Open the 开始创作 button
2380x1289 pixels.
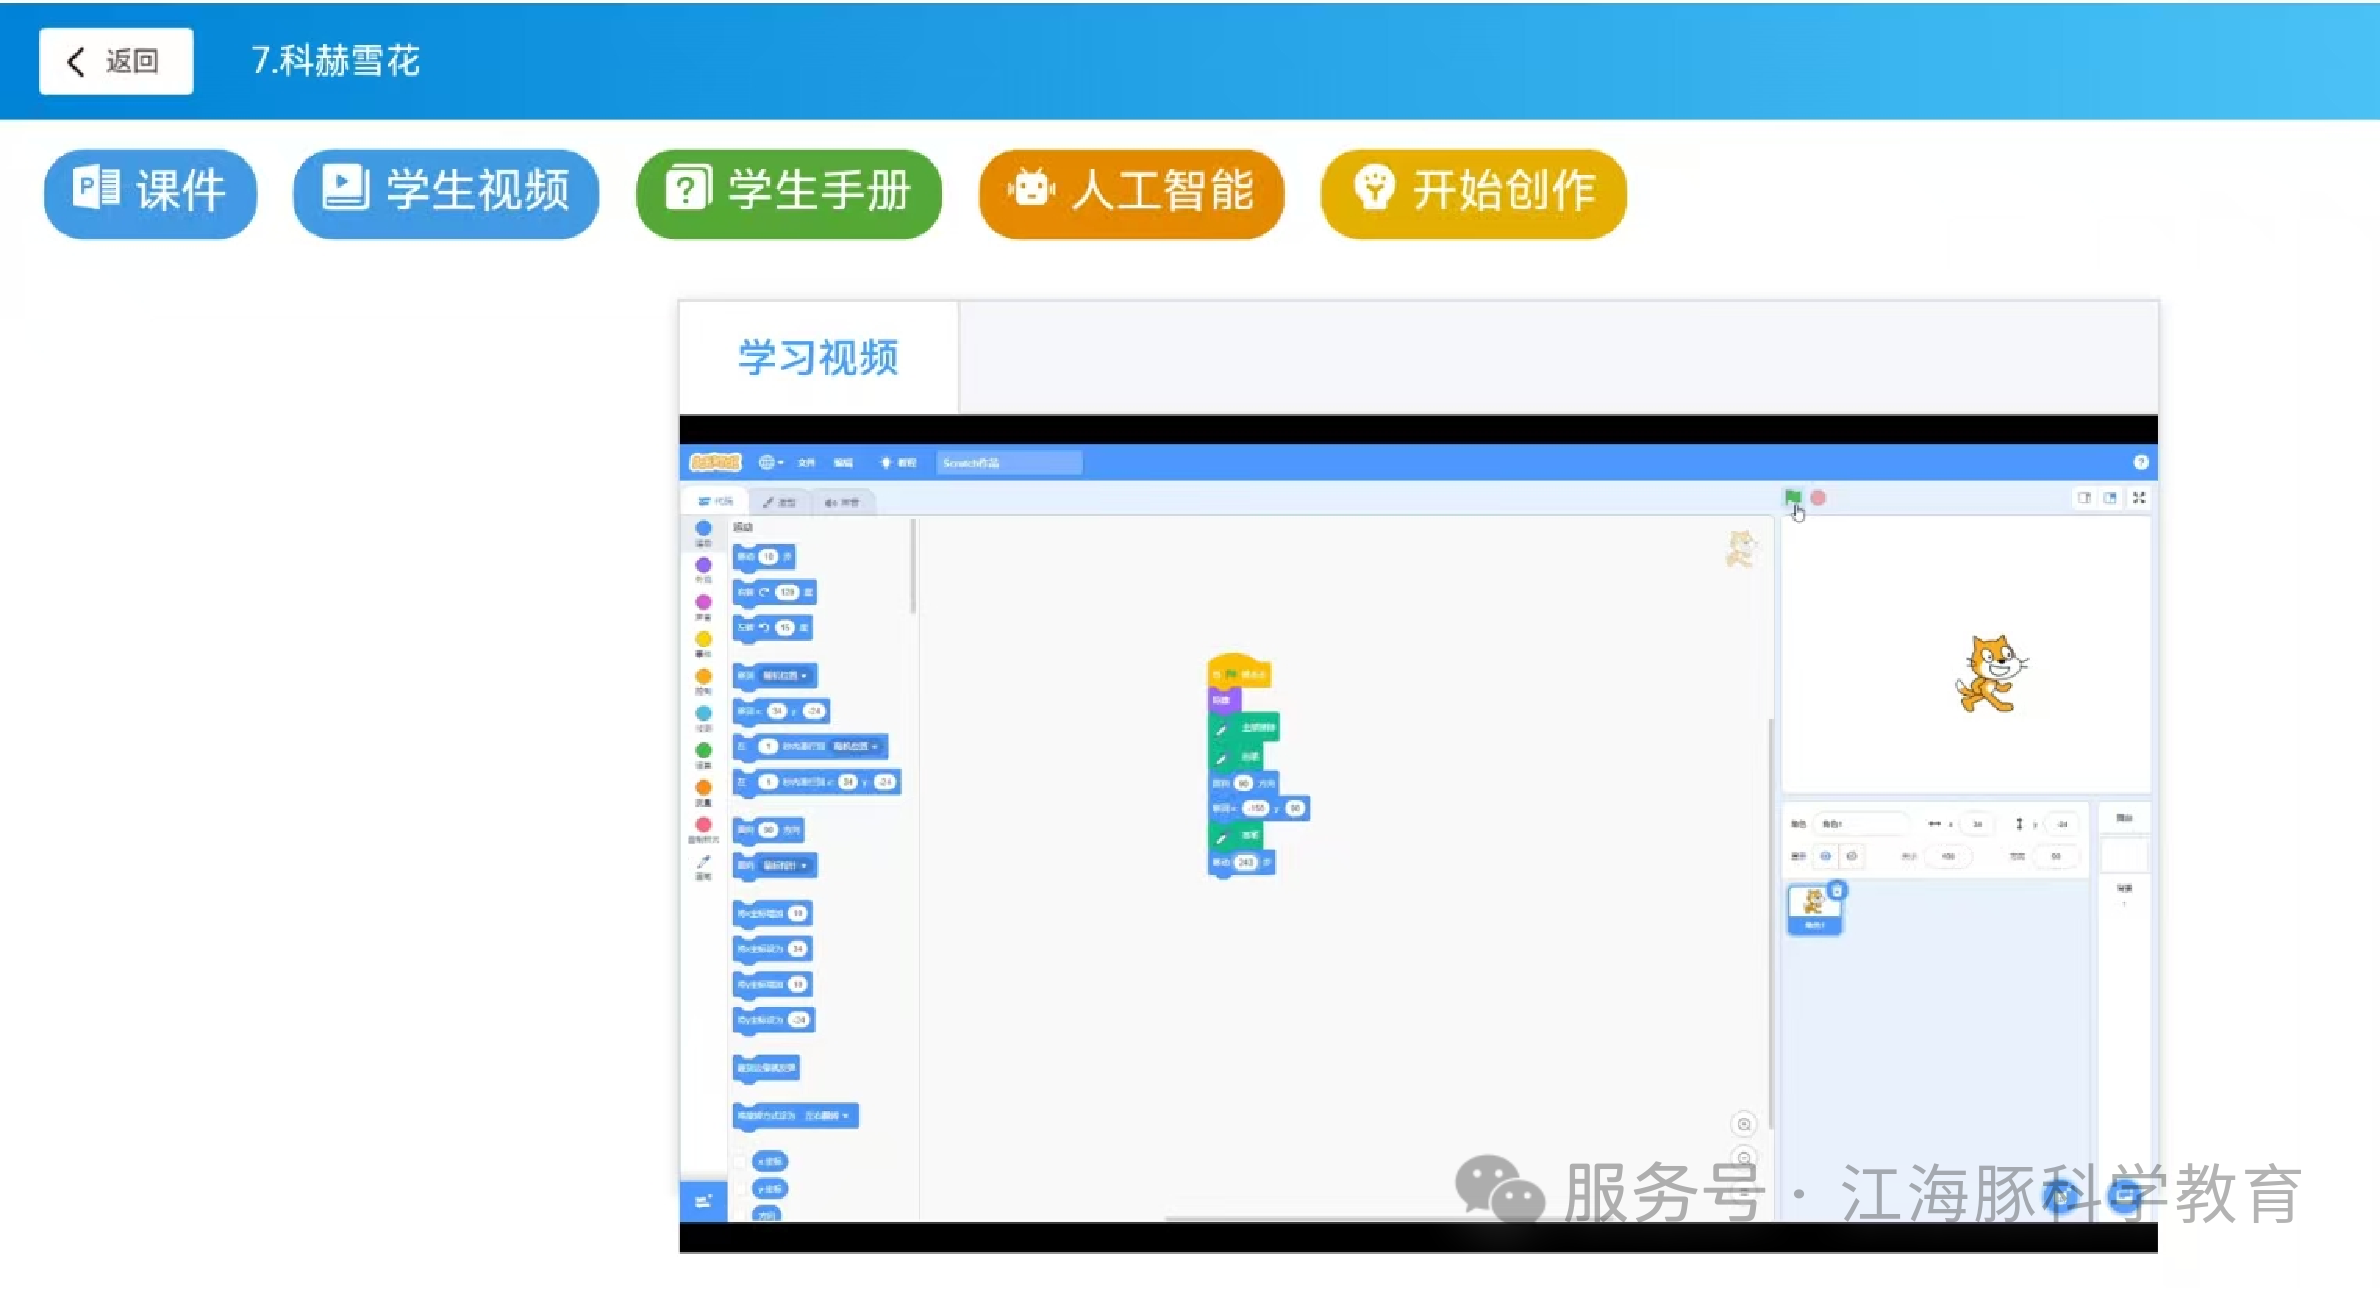tap(1473, 191)
